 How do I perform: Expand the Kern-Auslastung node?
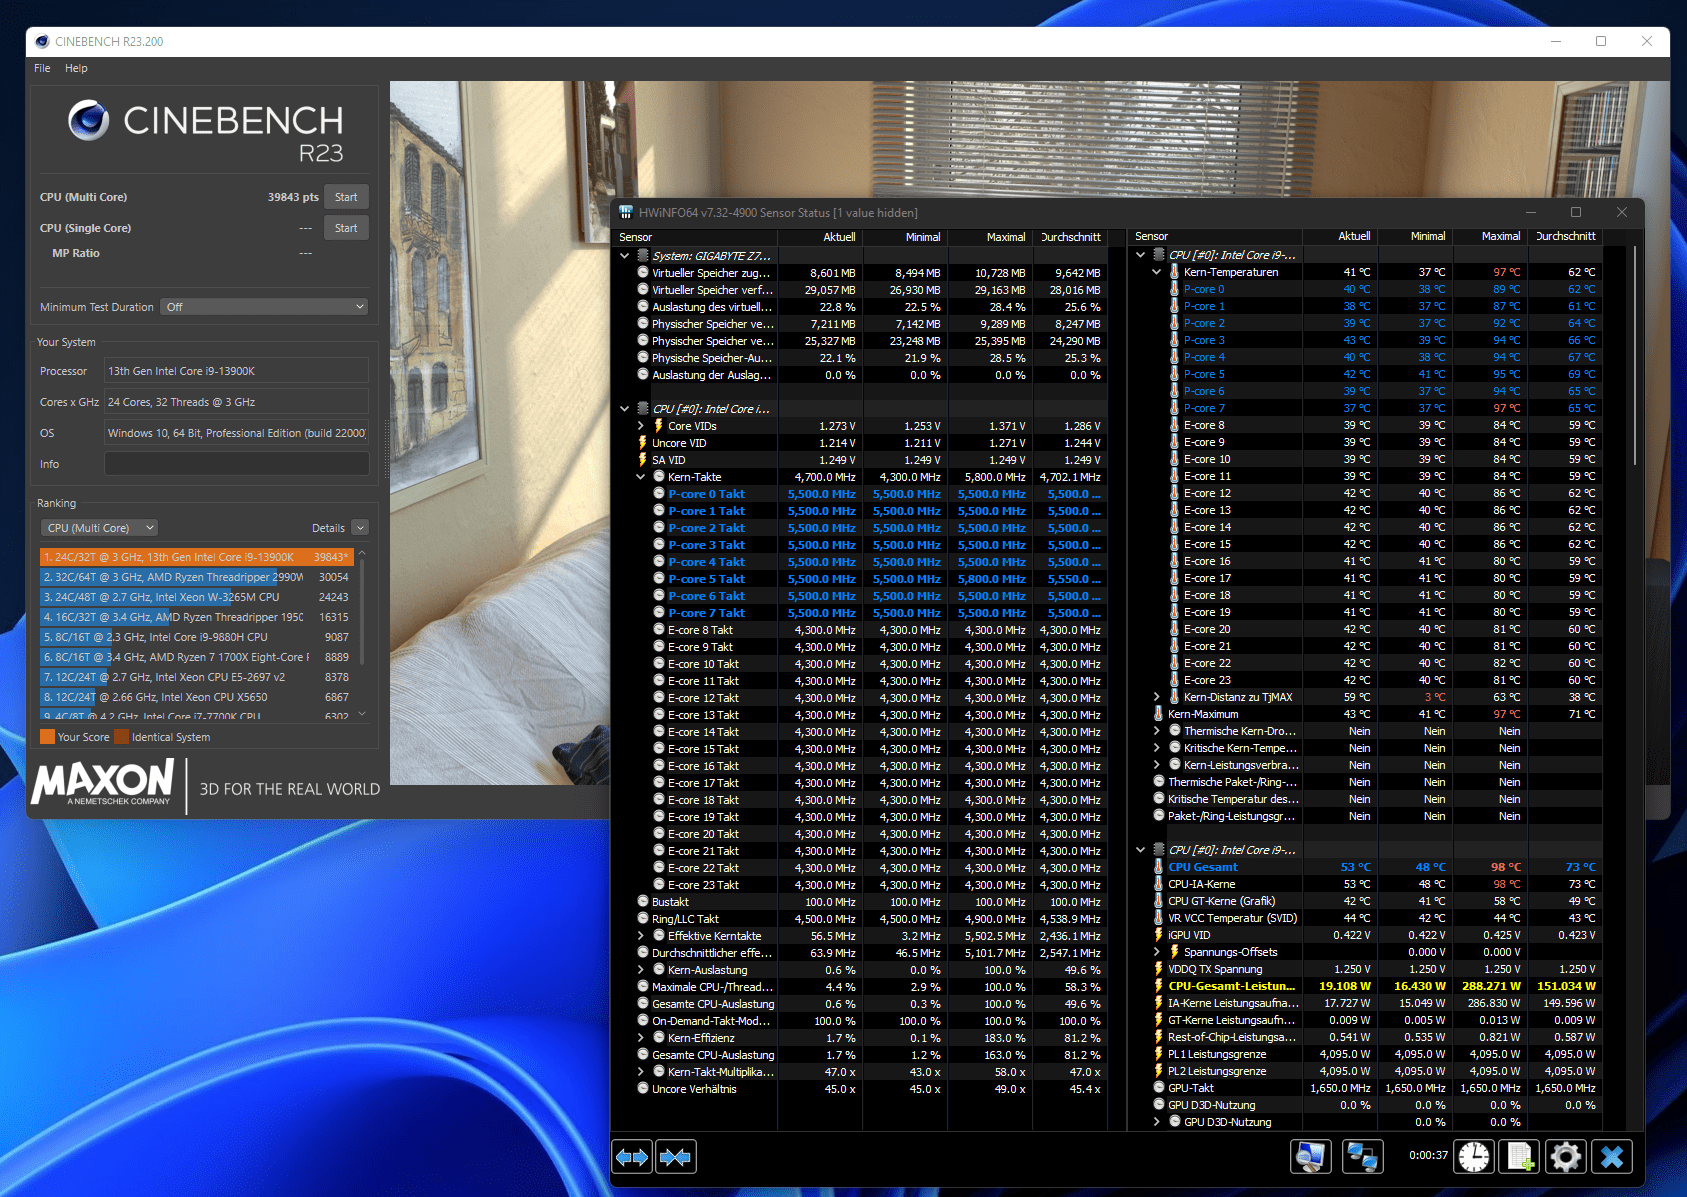tap(641, 970)
